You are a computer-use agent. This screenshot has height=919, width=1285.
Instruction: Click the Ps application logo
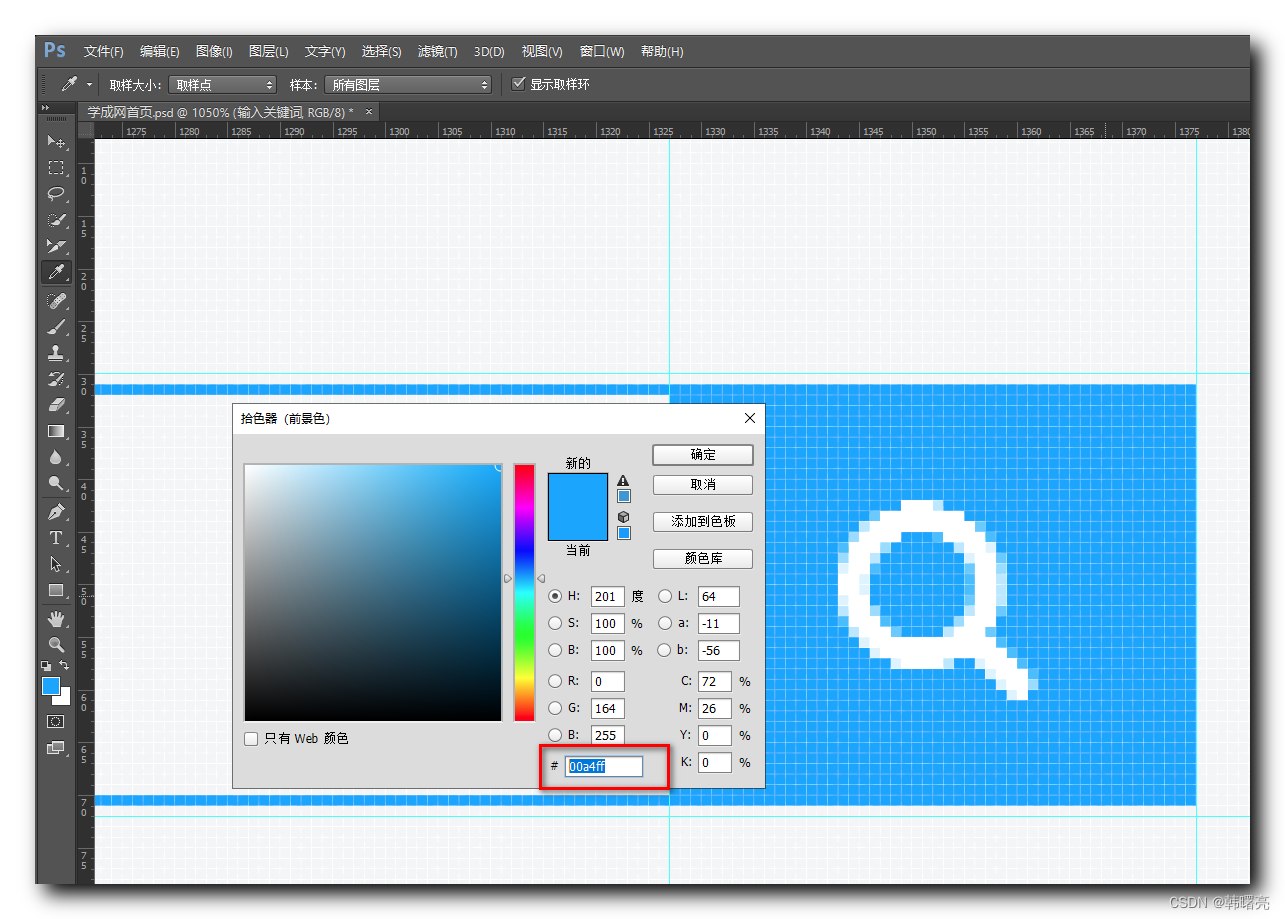click(x=55, y=51)
